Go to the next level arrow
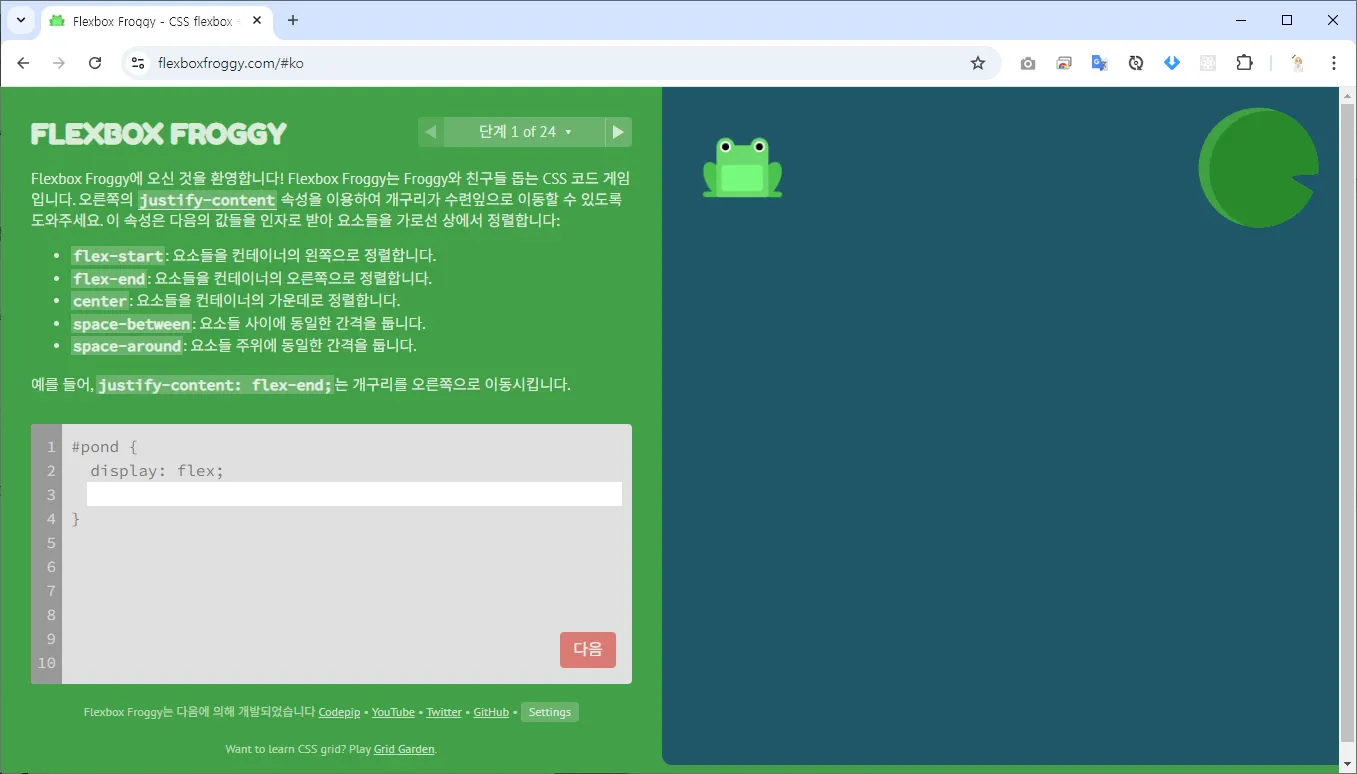 (618, 132)
